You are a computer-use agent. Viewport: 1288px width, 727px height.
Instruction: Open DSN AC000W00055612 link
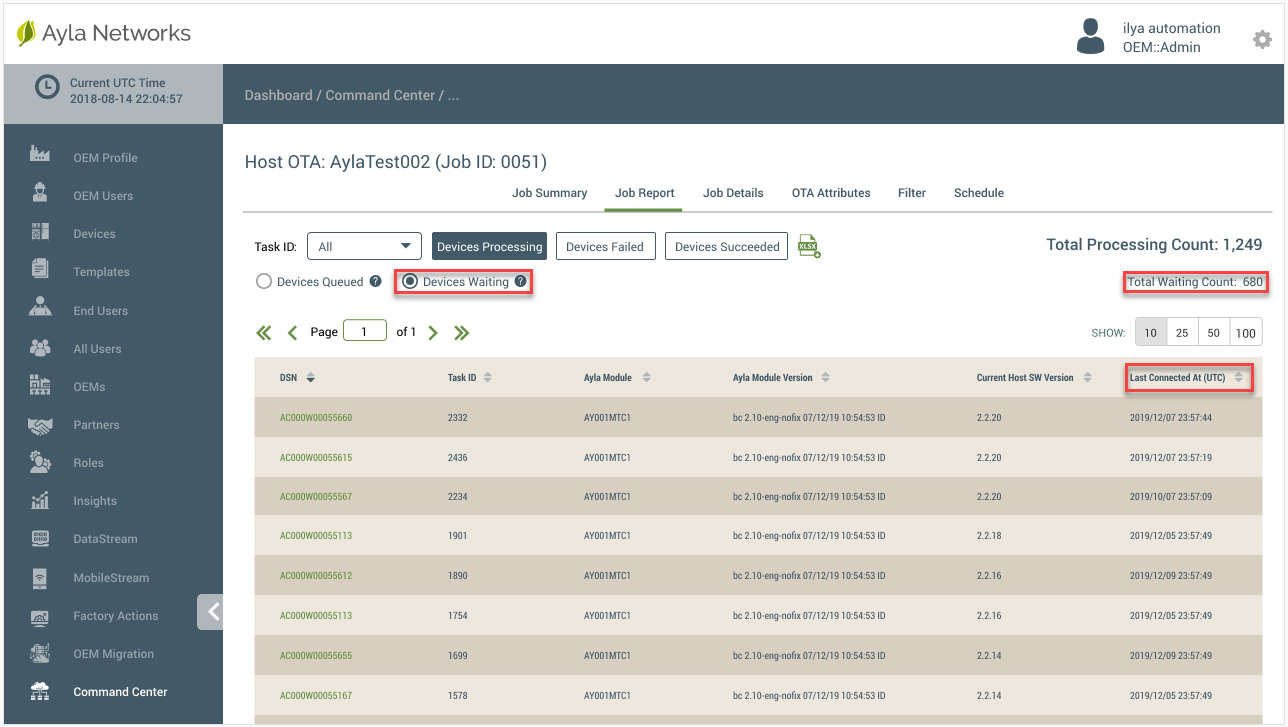tap(316, 576)
